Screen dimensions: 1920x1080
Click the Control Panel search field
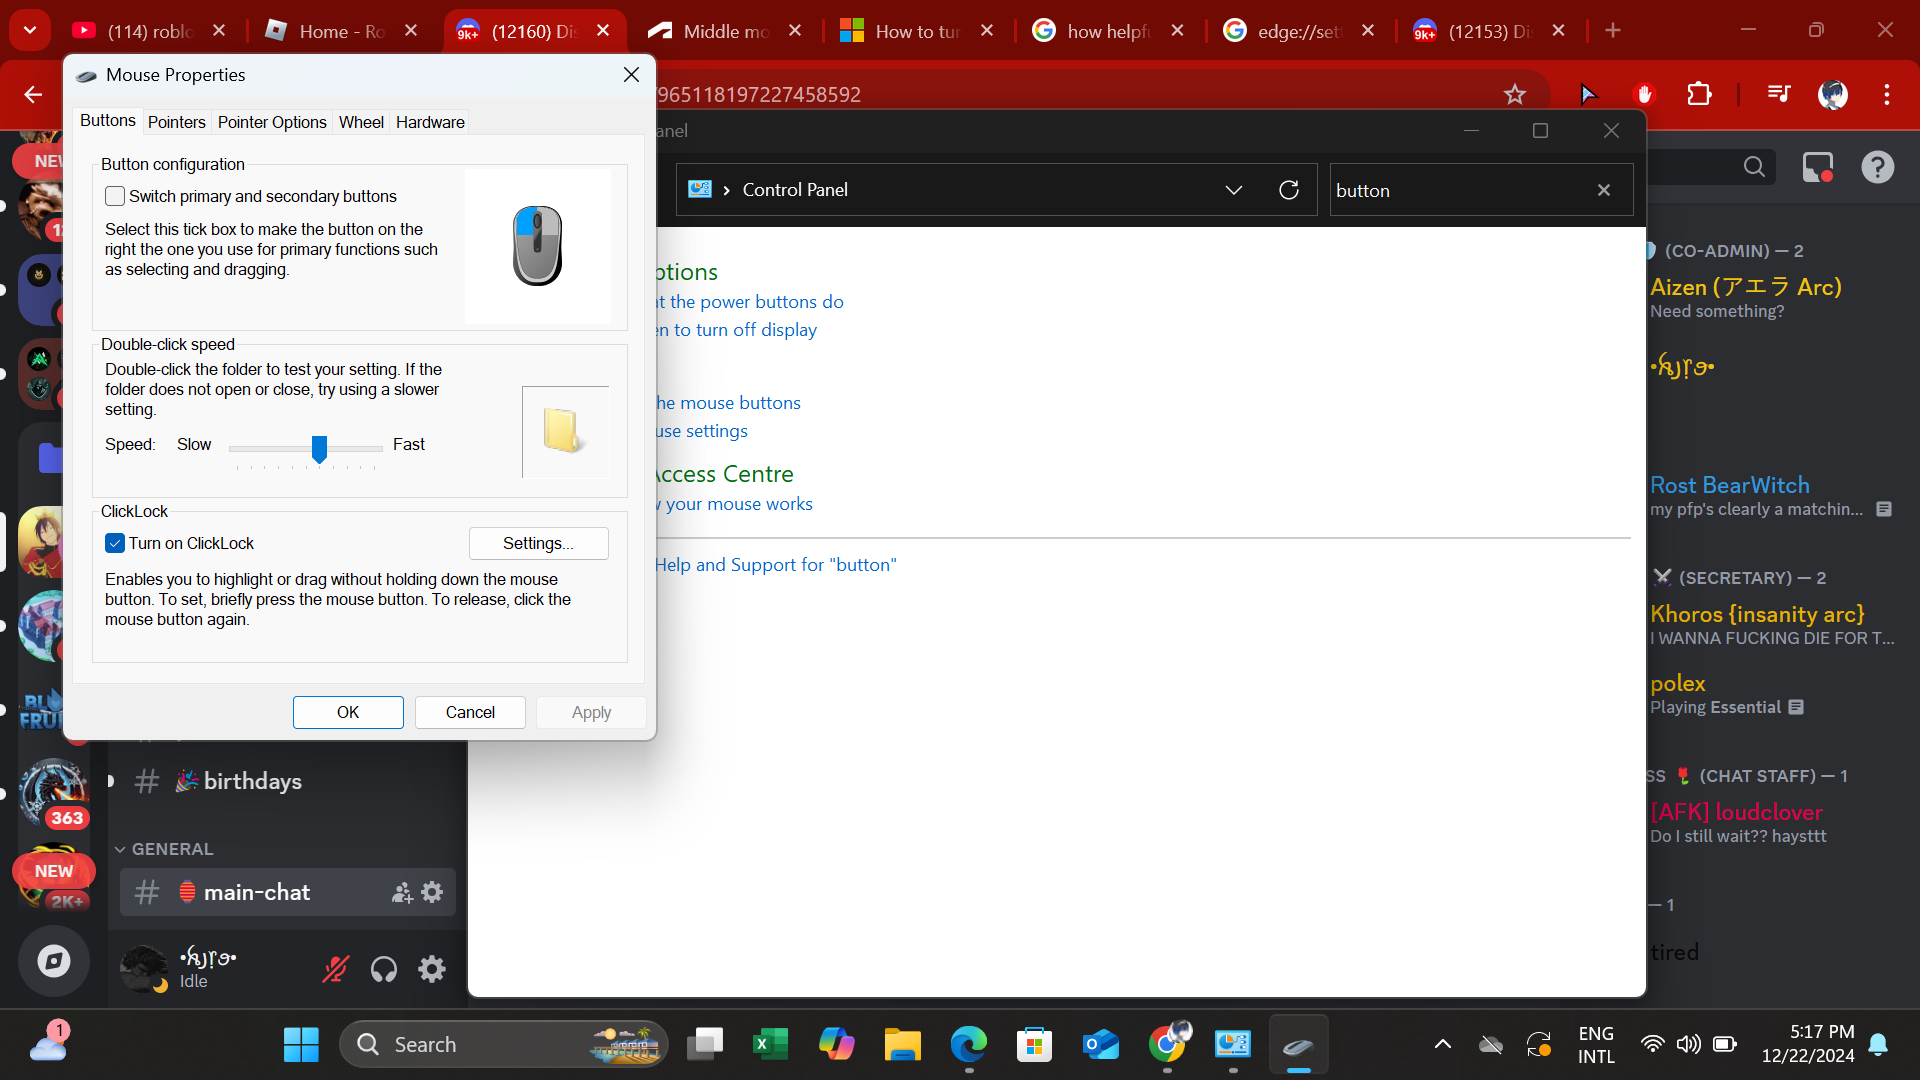pos(1460,190)
